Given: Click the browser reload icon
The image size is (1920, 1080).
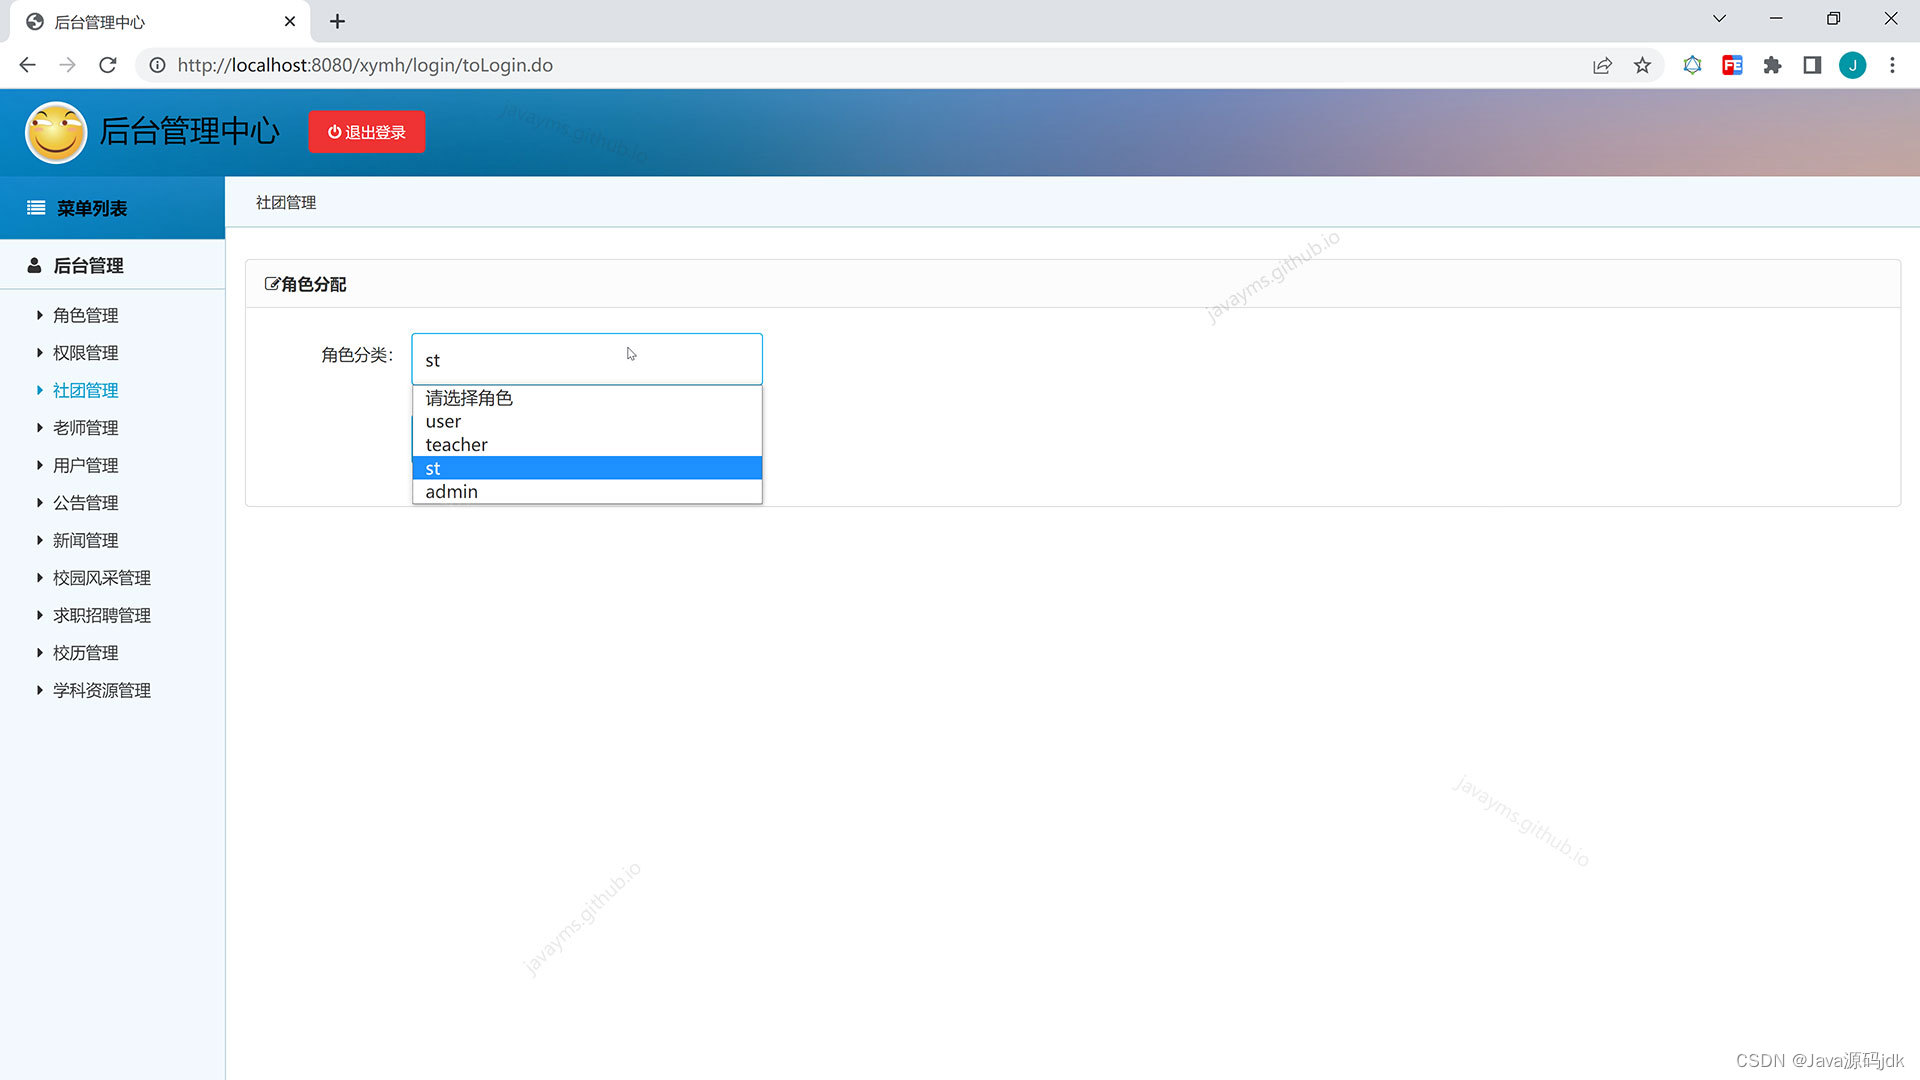Looking at the screenshot, I should pos(108,65).
